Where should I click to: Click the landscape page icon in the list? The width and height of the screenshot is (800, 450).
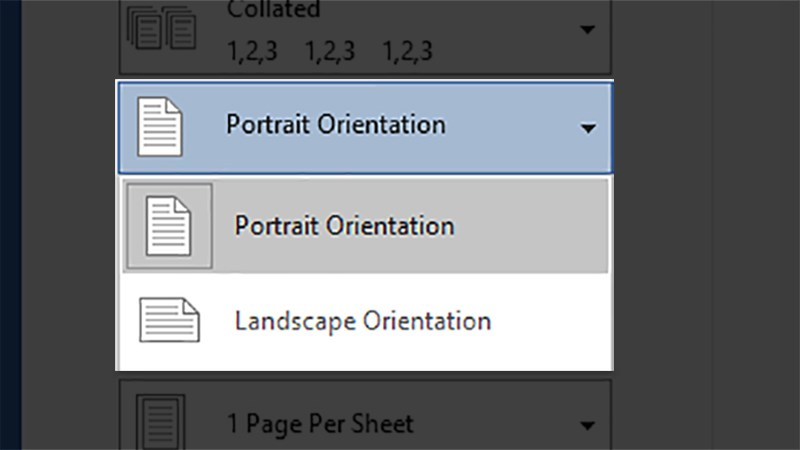click(x=168, y=321)
